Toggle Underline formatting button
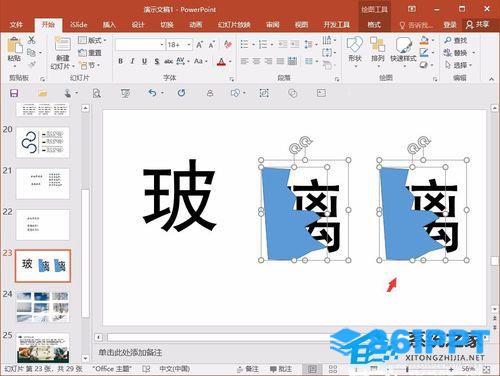 [144, 61]
